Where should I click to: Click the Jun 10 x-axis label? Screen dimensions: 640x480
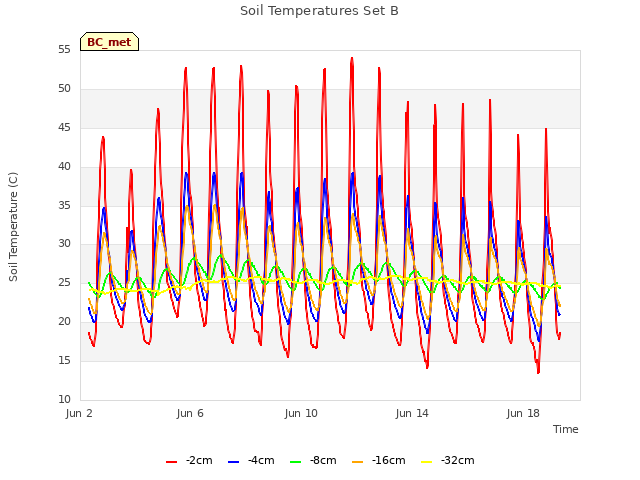pyautogui.click(x=301, y=413)
